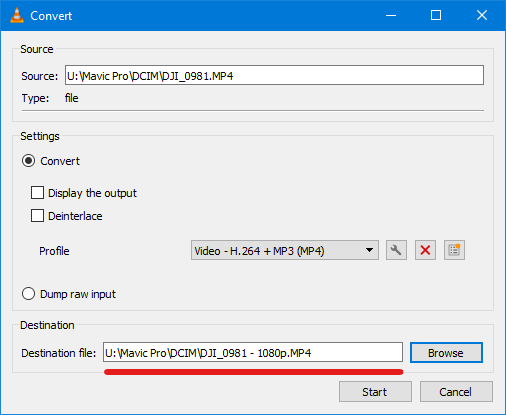Viewport: 506px width, 415px height.
Task: Delete selected profile with red X
Action: point(425,250)
